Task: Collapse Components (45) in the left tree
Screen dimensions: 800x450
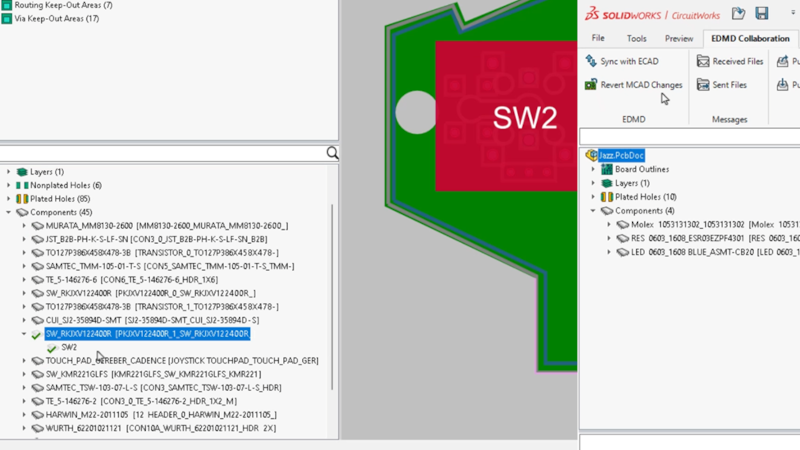Action: (8, 212)
